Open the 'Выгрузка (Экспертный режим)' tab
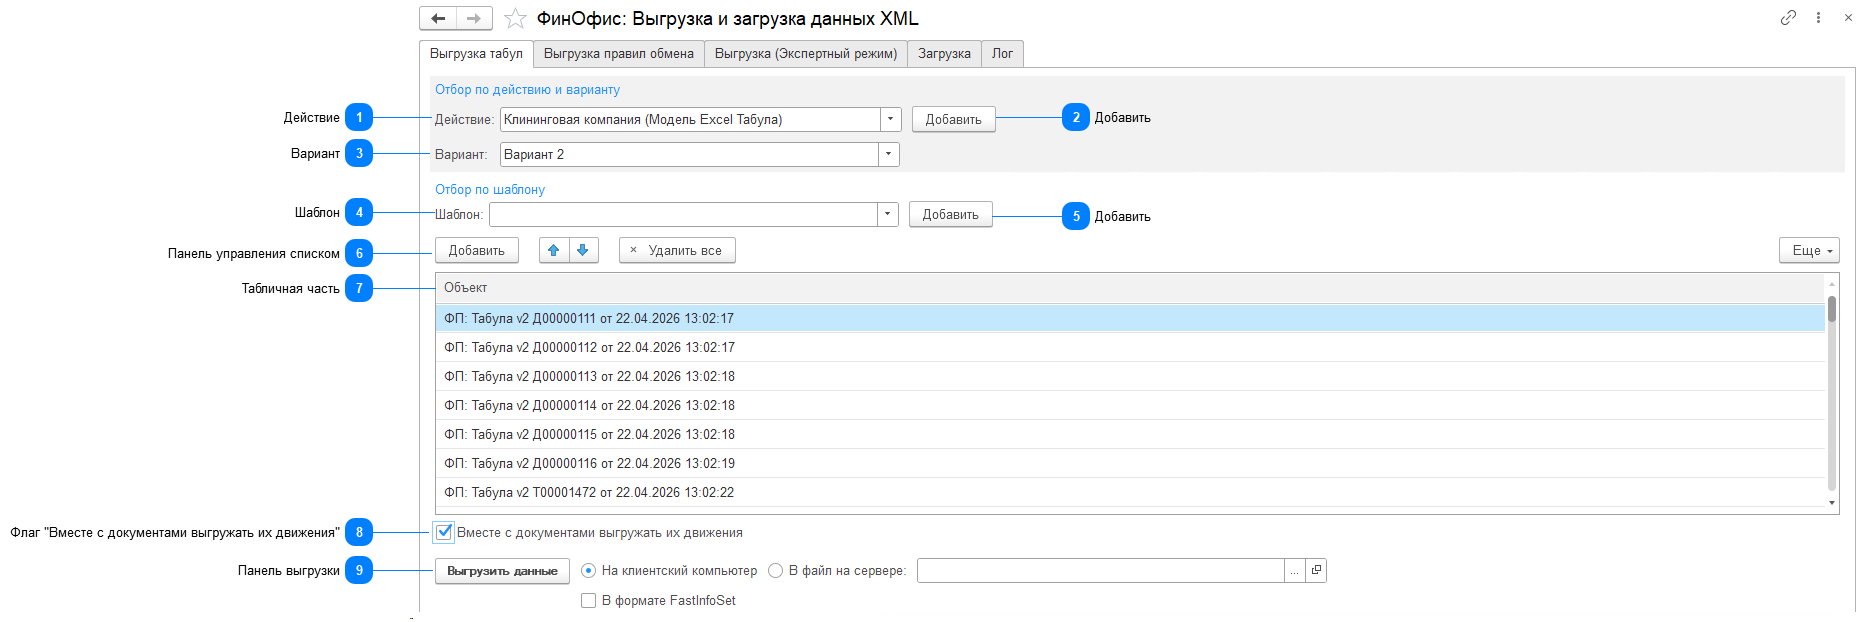The image size is (1861, 622). [805, 54]
